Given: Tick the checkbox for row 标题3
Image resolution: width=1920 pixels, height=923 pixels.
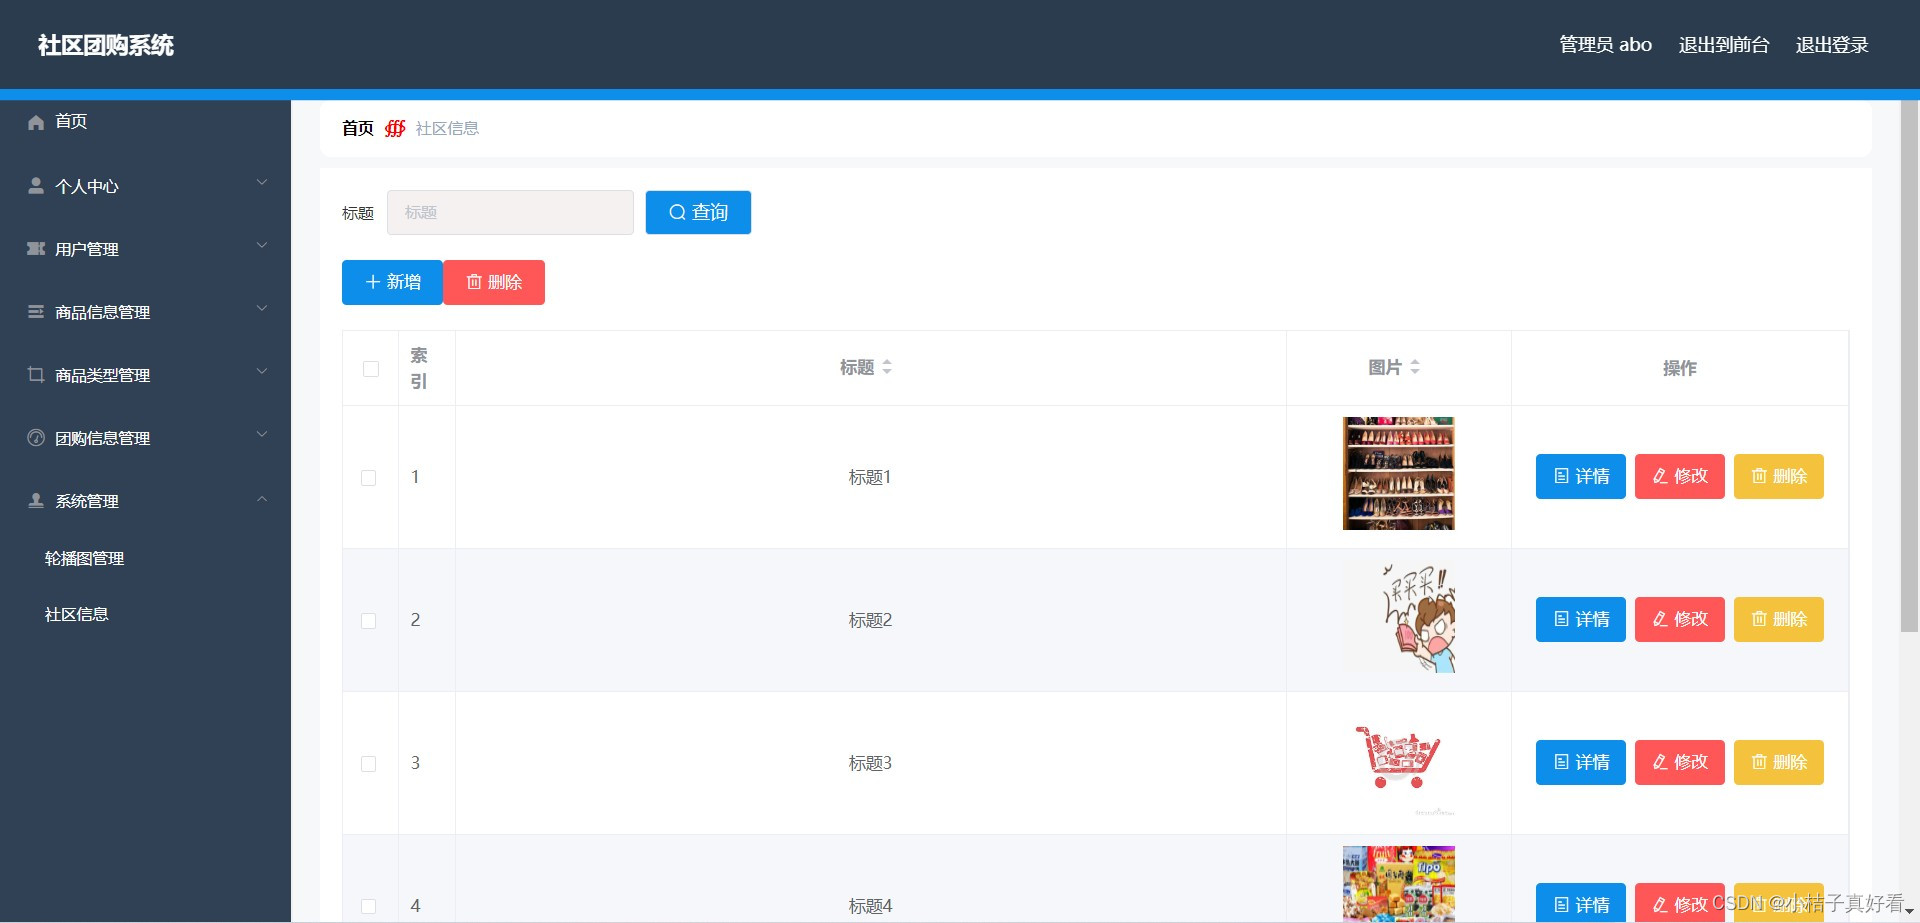Looking at the screenshot, I should point(369,764).
